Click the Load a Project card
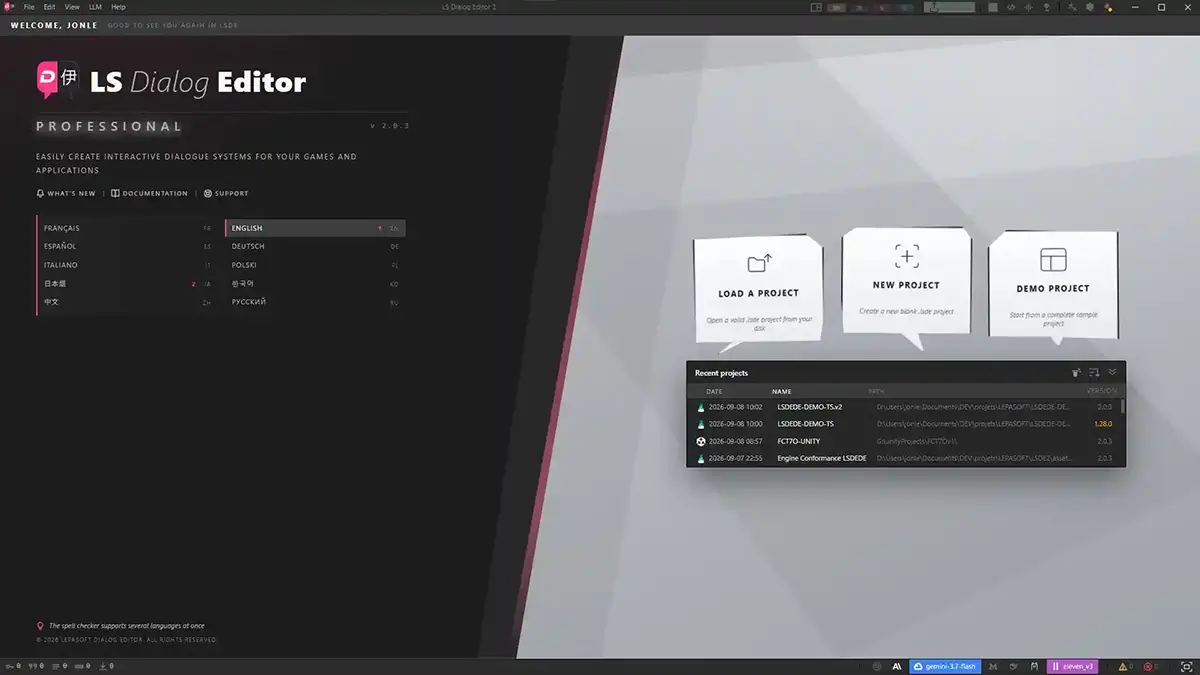The height and width of the screenshot is (675, 1200). [758, 288]
